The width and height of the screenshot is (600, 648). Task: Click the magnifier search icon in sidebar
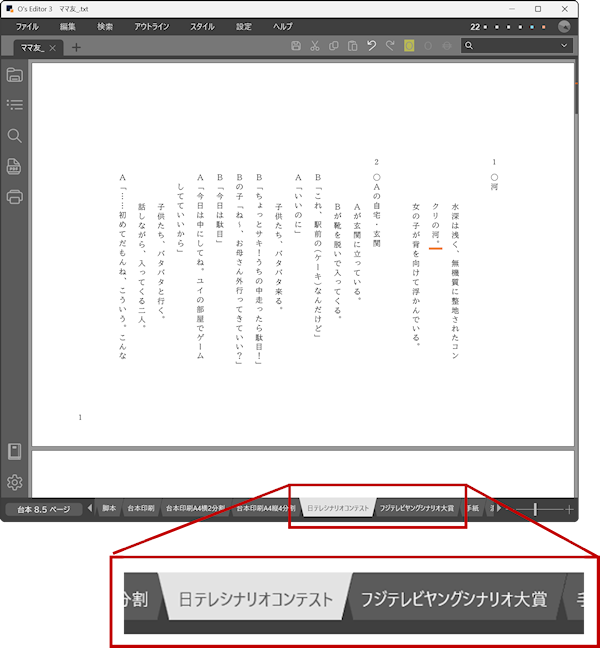point(15,135)
